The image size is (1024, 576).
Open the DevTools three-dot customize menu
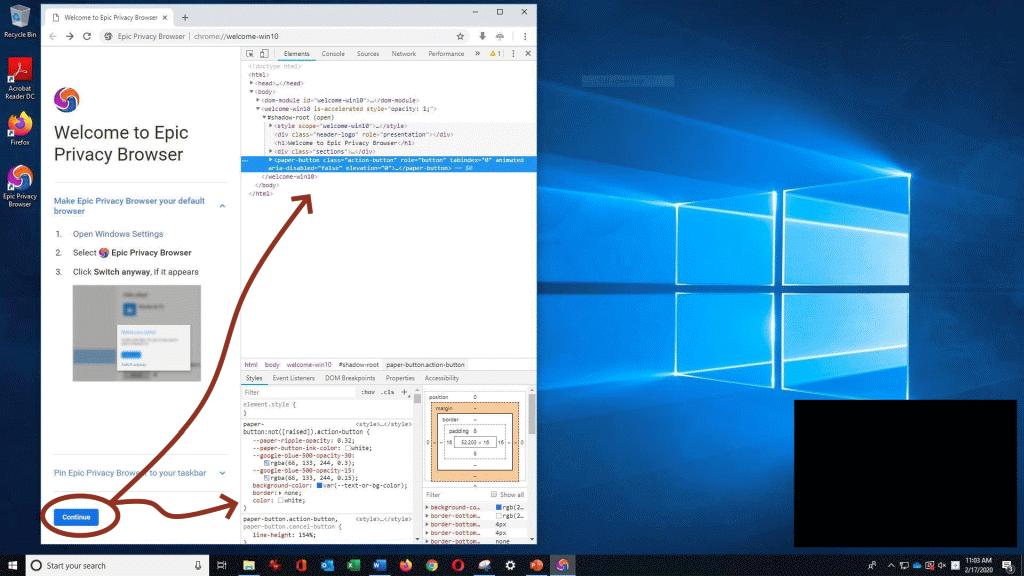point(513,54)
